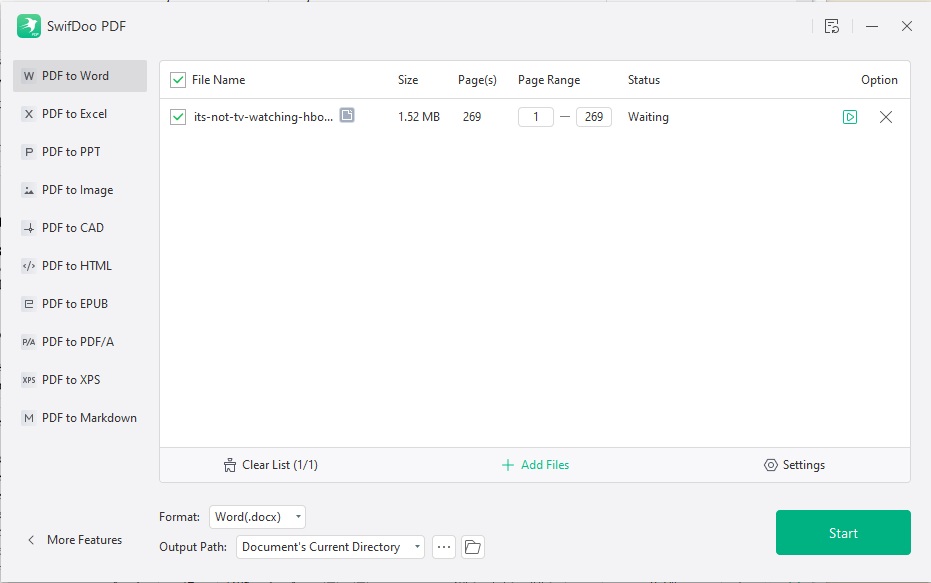The height and width of the screenshot is (583, 931).
Task: Minimize the SwifDoo PDF window
Action: coord(872,26)
